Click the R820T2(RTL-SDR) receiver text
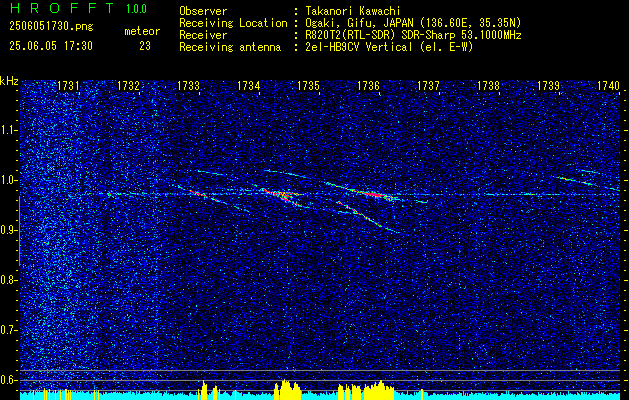The width and height of the screenshot is (629, 400). click(x=414, y=35)
